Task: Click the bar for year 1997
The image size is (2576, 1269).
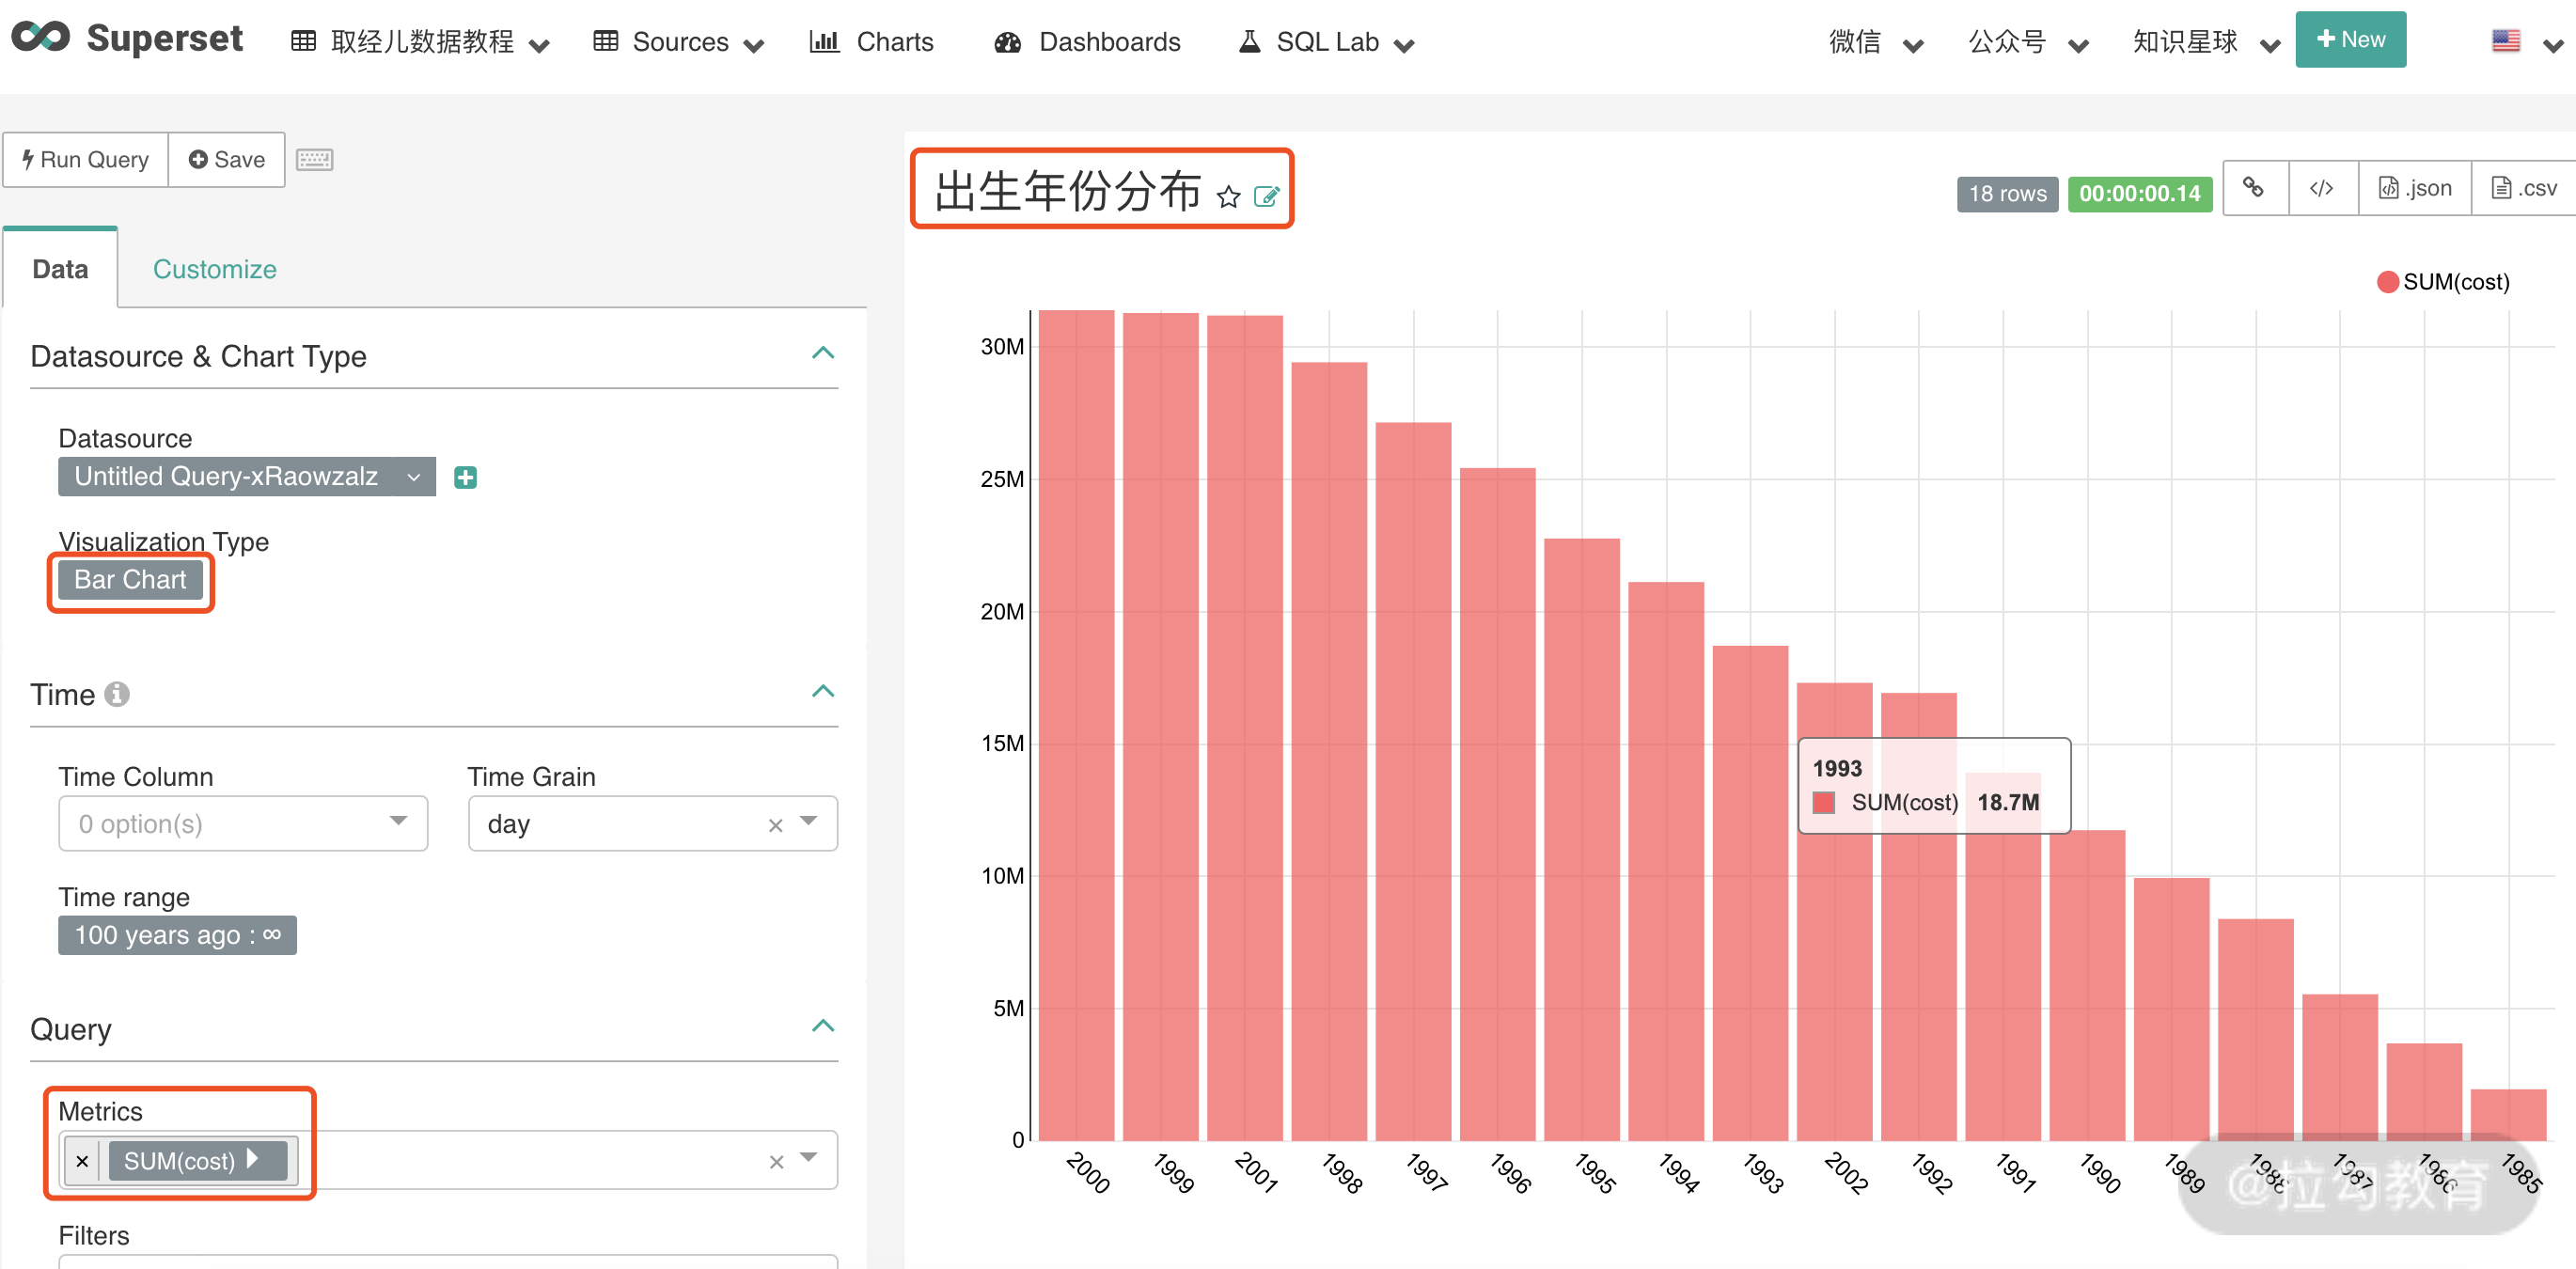Action: tap(1413, 781)
